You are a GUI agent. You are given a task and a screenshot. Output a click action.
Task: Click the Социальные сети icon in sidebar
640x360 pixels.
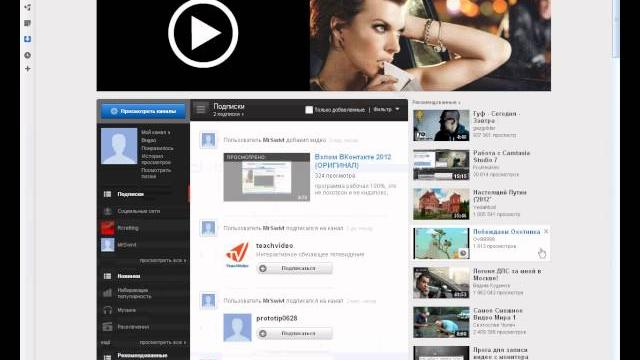click(x=107, y=211)
